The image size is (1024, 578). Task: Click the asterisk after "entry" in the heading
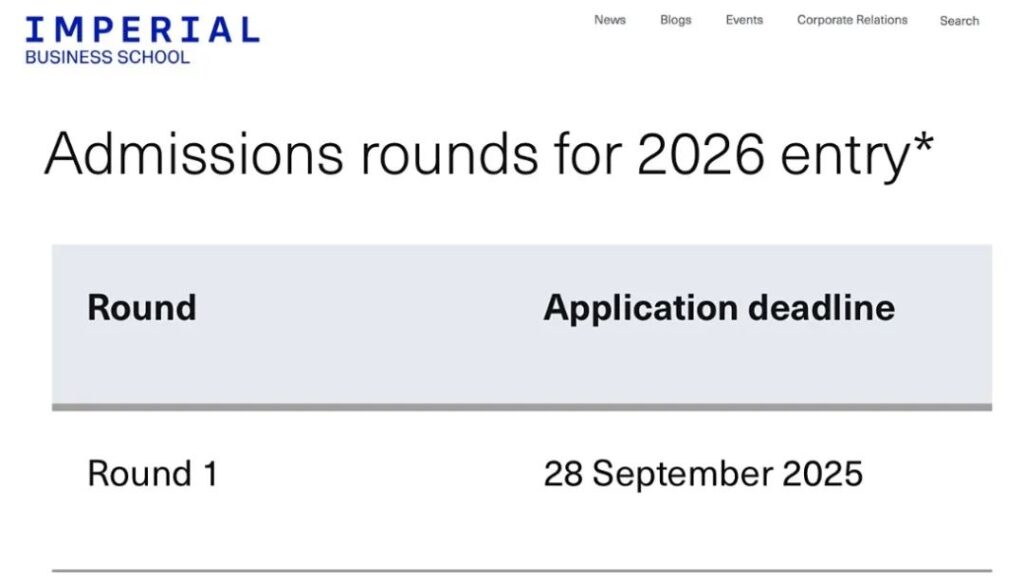pos(922,145)
